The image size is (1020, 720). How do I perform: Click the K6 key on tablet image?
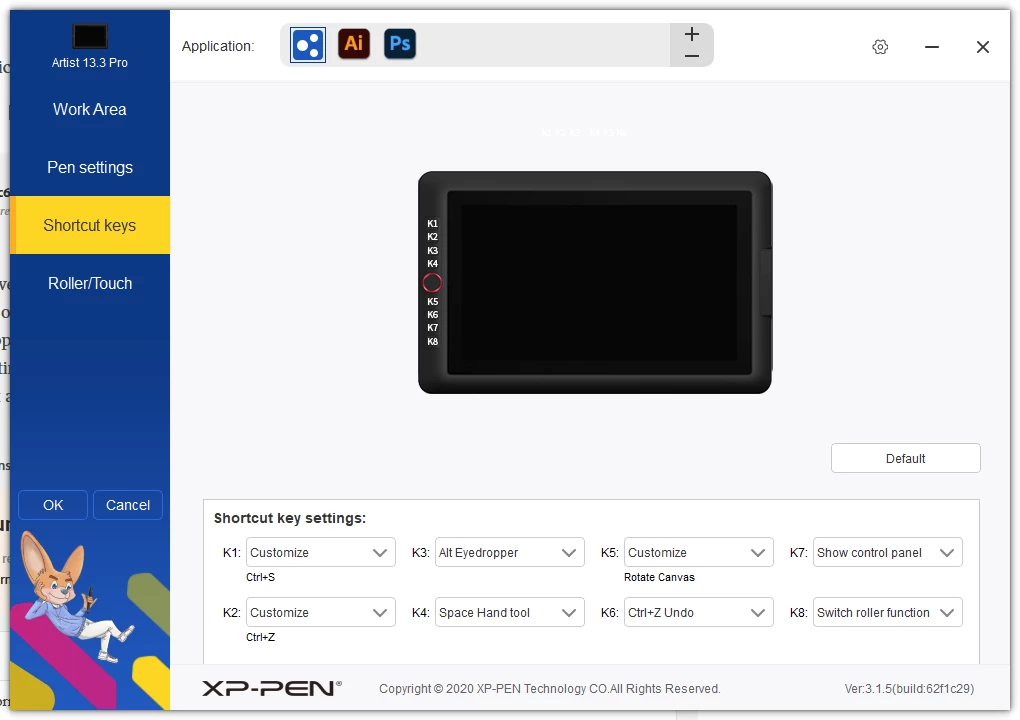pyautogui.click(x=433, y=315)
